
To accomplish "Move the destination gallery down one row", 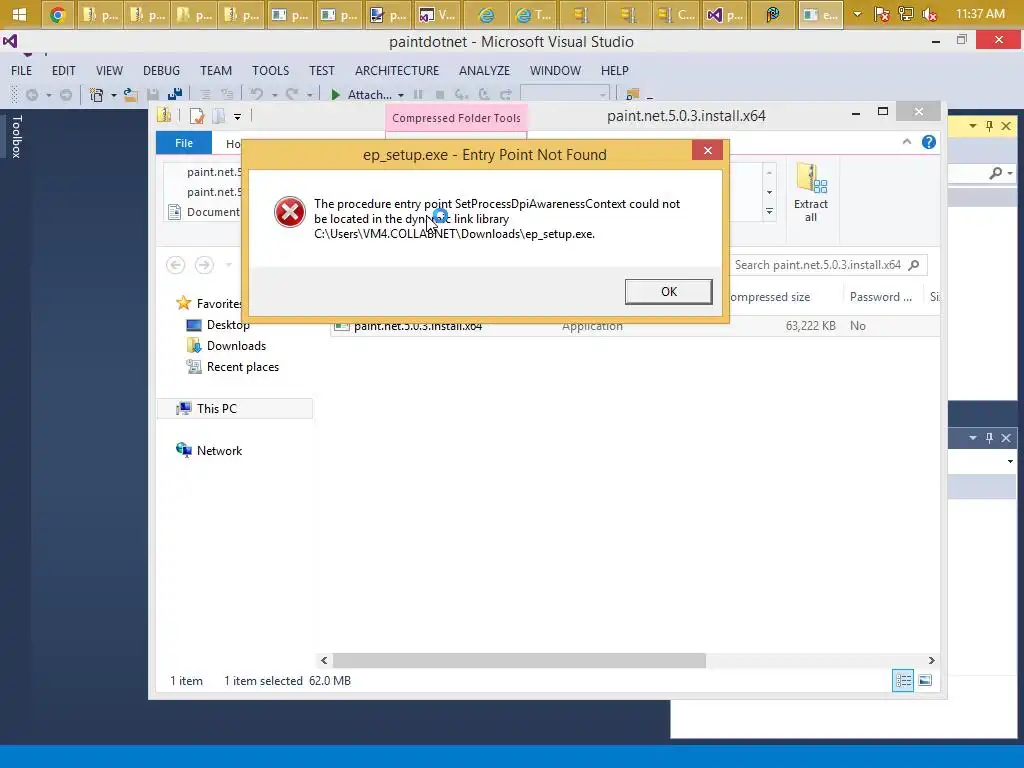I will coord(769,192).
